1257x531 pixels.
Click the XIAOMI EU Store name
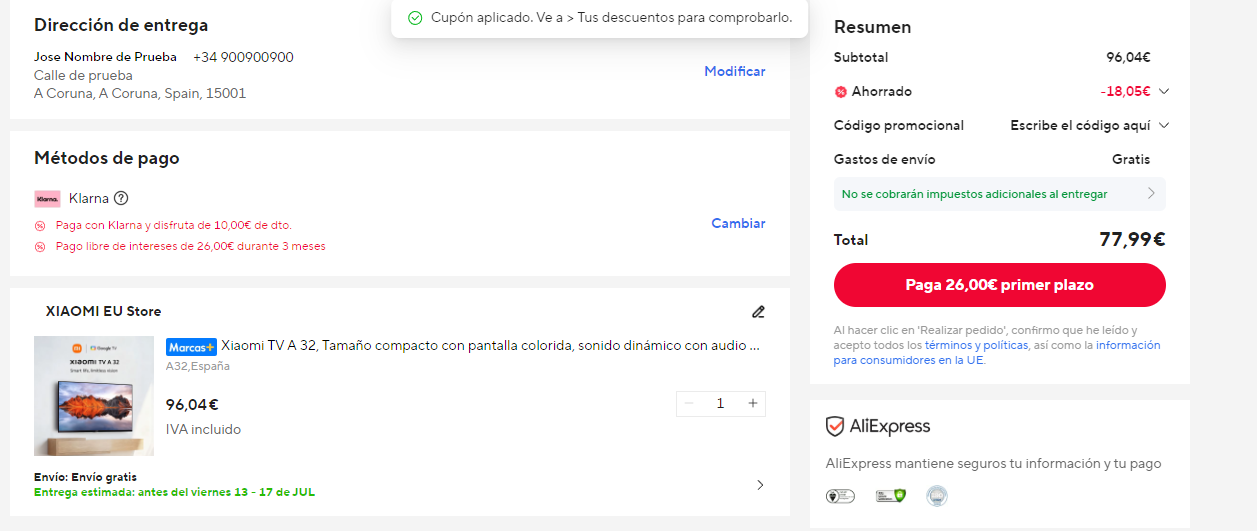click(103, 311)
